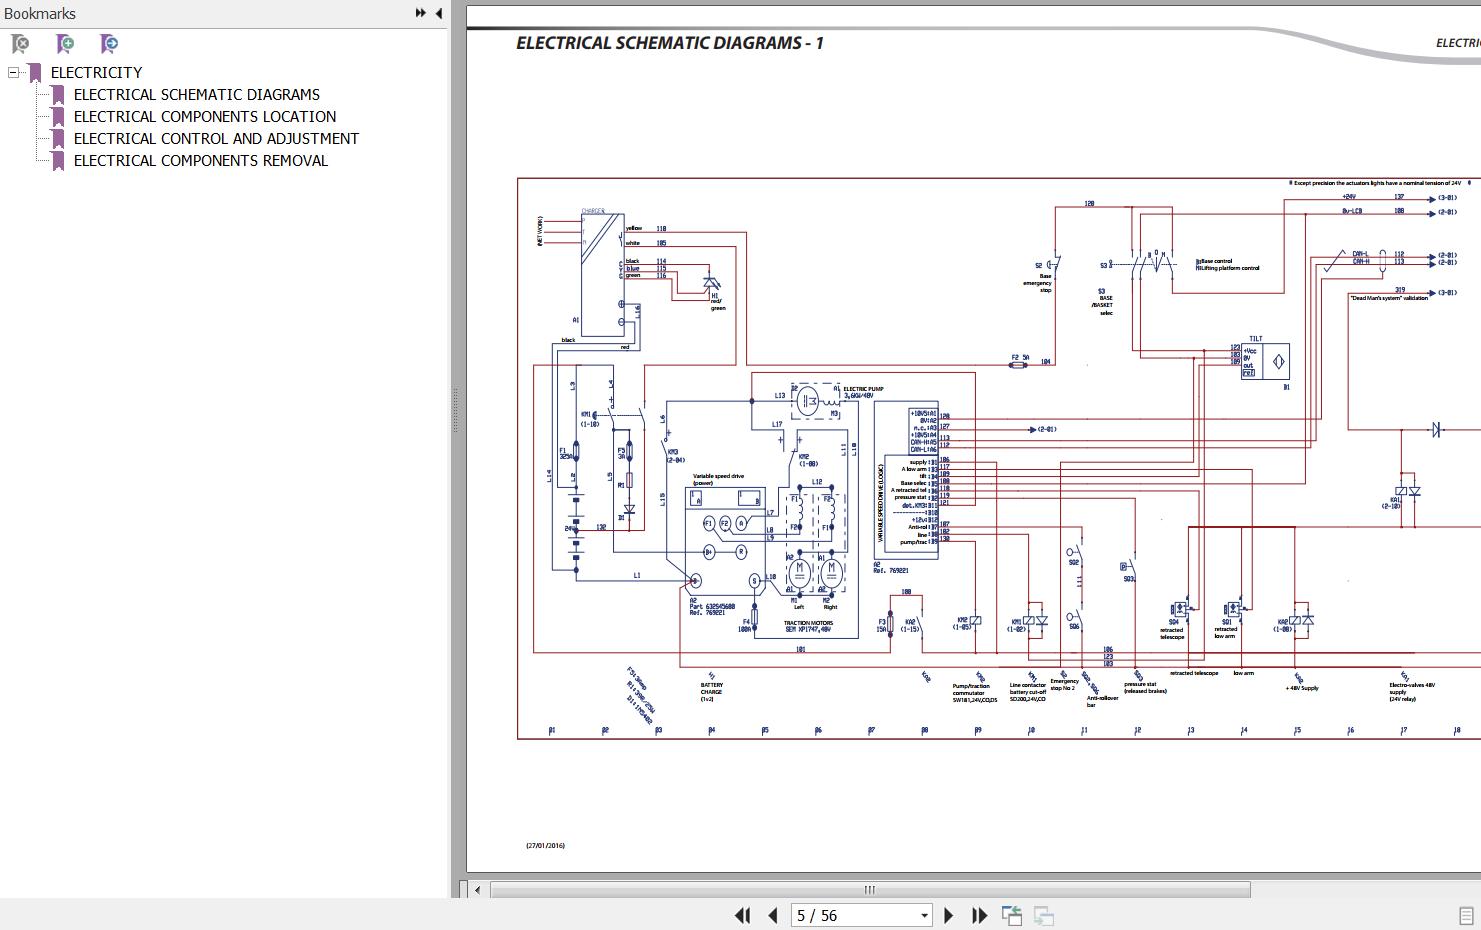This screenshot has height=930, width=1481.
Task: Click the horizontal scrollbar left arrow
Action: pyautogui.click(x=478, y=890)
